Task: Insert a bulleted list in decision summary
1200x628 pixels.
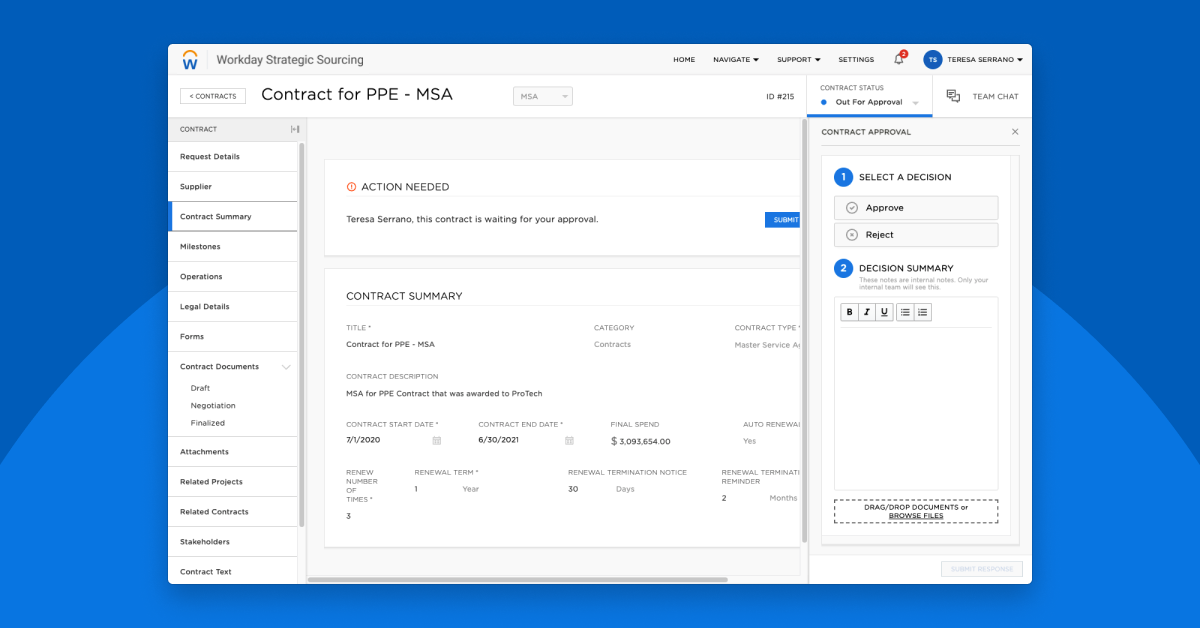Action: click(x=905, y=311)
